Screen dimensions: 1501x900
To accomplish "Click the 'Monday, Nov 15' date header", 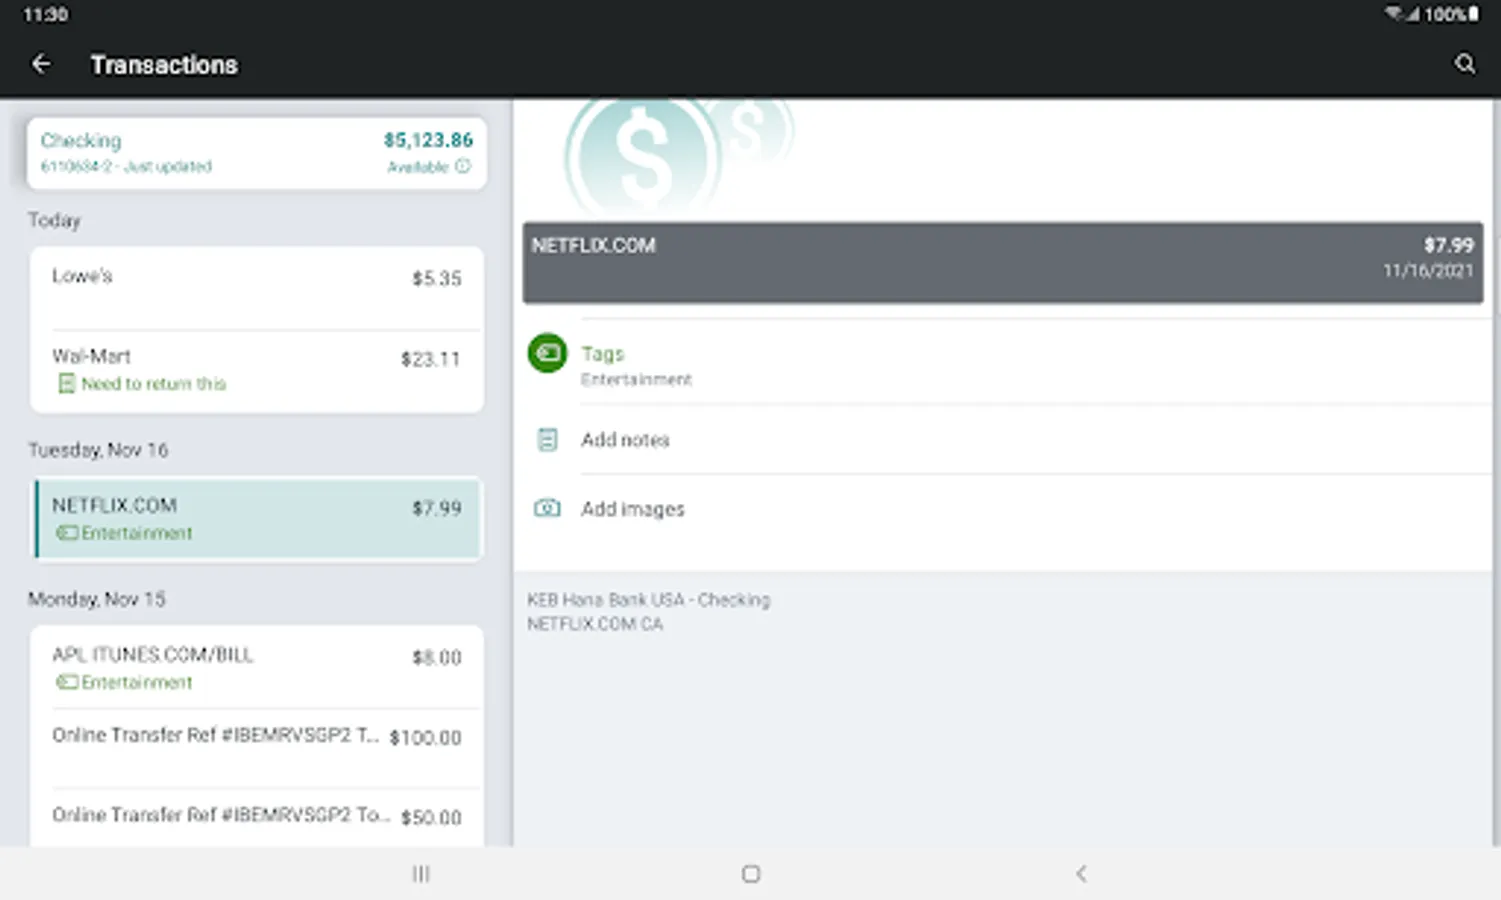I will [x=97, y=599].
